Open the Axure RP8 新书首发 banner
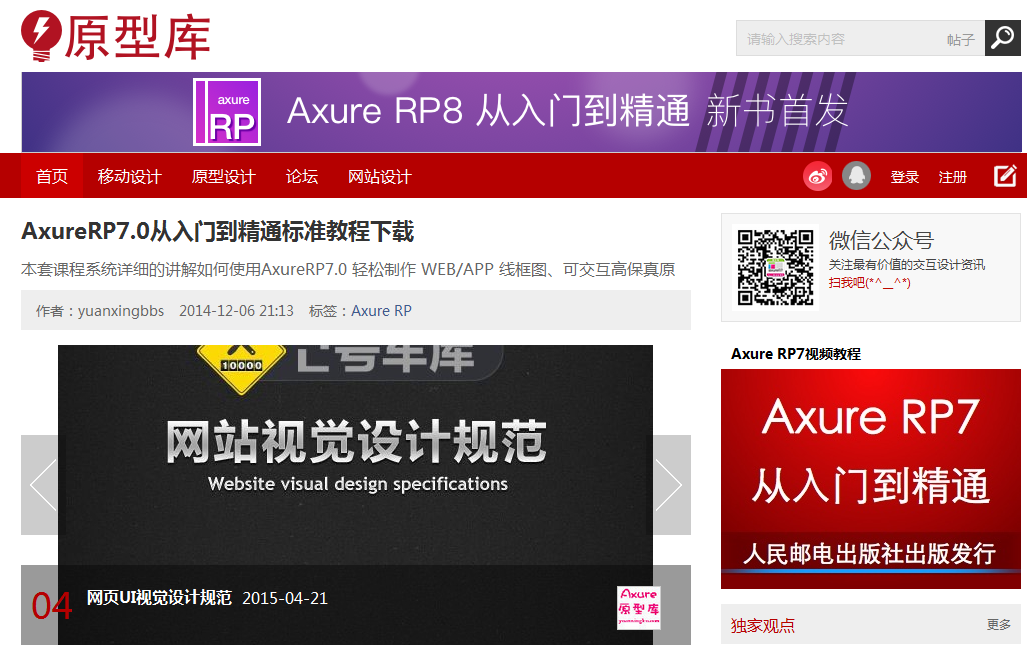Screen dimensions: 1027x646 coord(521,112)
